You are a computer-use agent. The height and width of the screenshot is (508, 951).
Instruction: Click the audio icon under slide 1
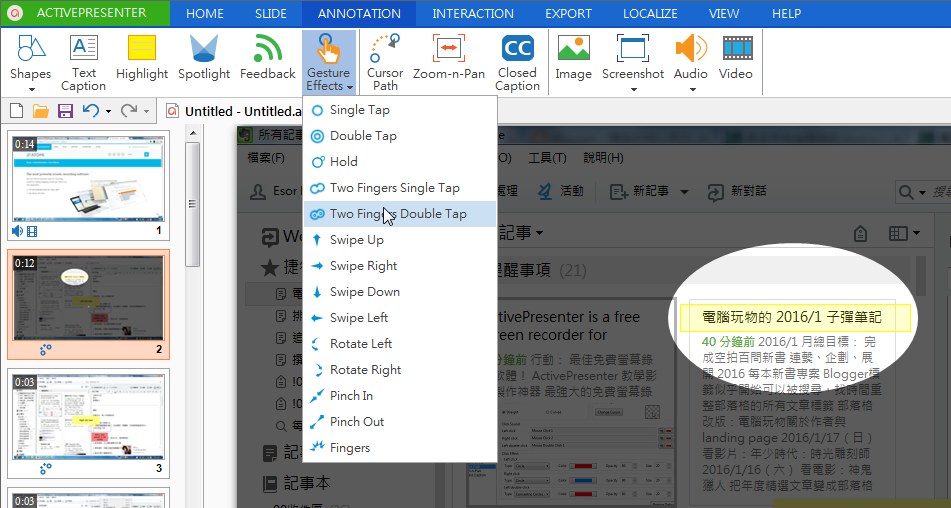point(17,231)
